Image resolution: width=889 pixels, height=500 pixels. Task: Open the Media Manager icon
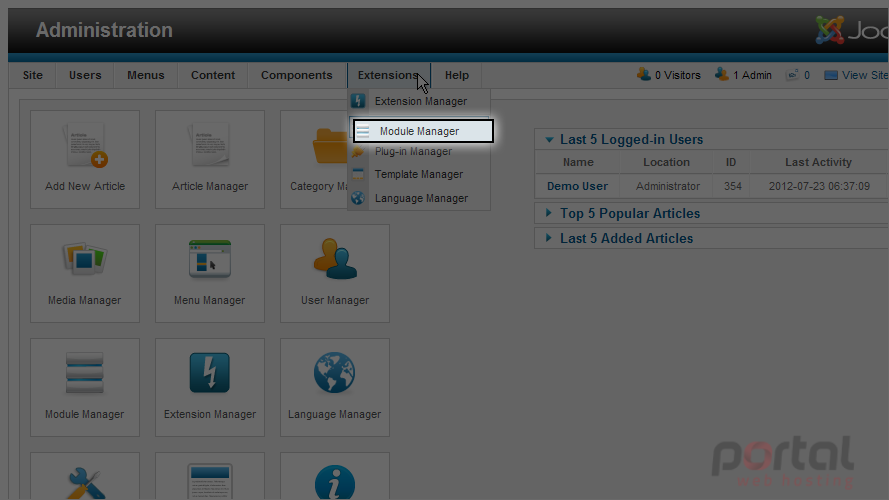(84, 259)
